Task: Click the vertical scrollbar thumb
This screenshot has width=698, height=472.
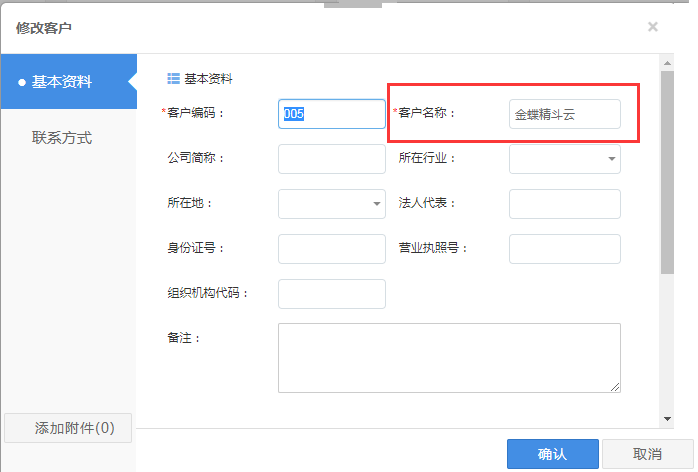Action: point(667,170)
